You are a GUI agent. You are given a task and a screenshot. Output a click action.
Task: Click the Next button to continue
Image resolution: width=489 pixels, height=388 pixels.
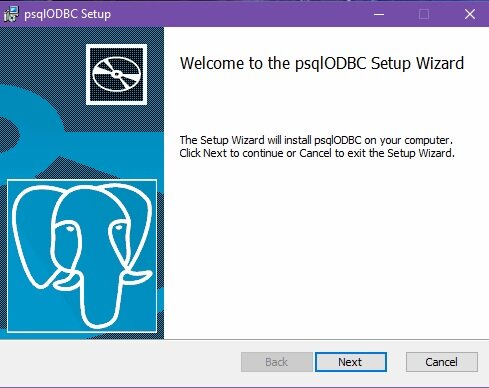coord(351,362)
